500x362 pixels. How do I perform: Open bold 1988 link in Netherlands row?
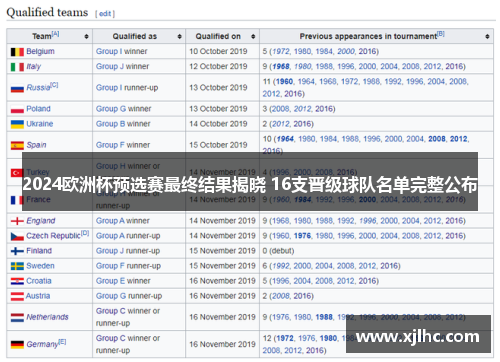pyautogui.click(x=324, y=317)
